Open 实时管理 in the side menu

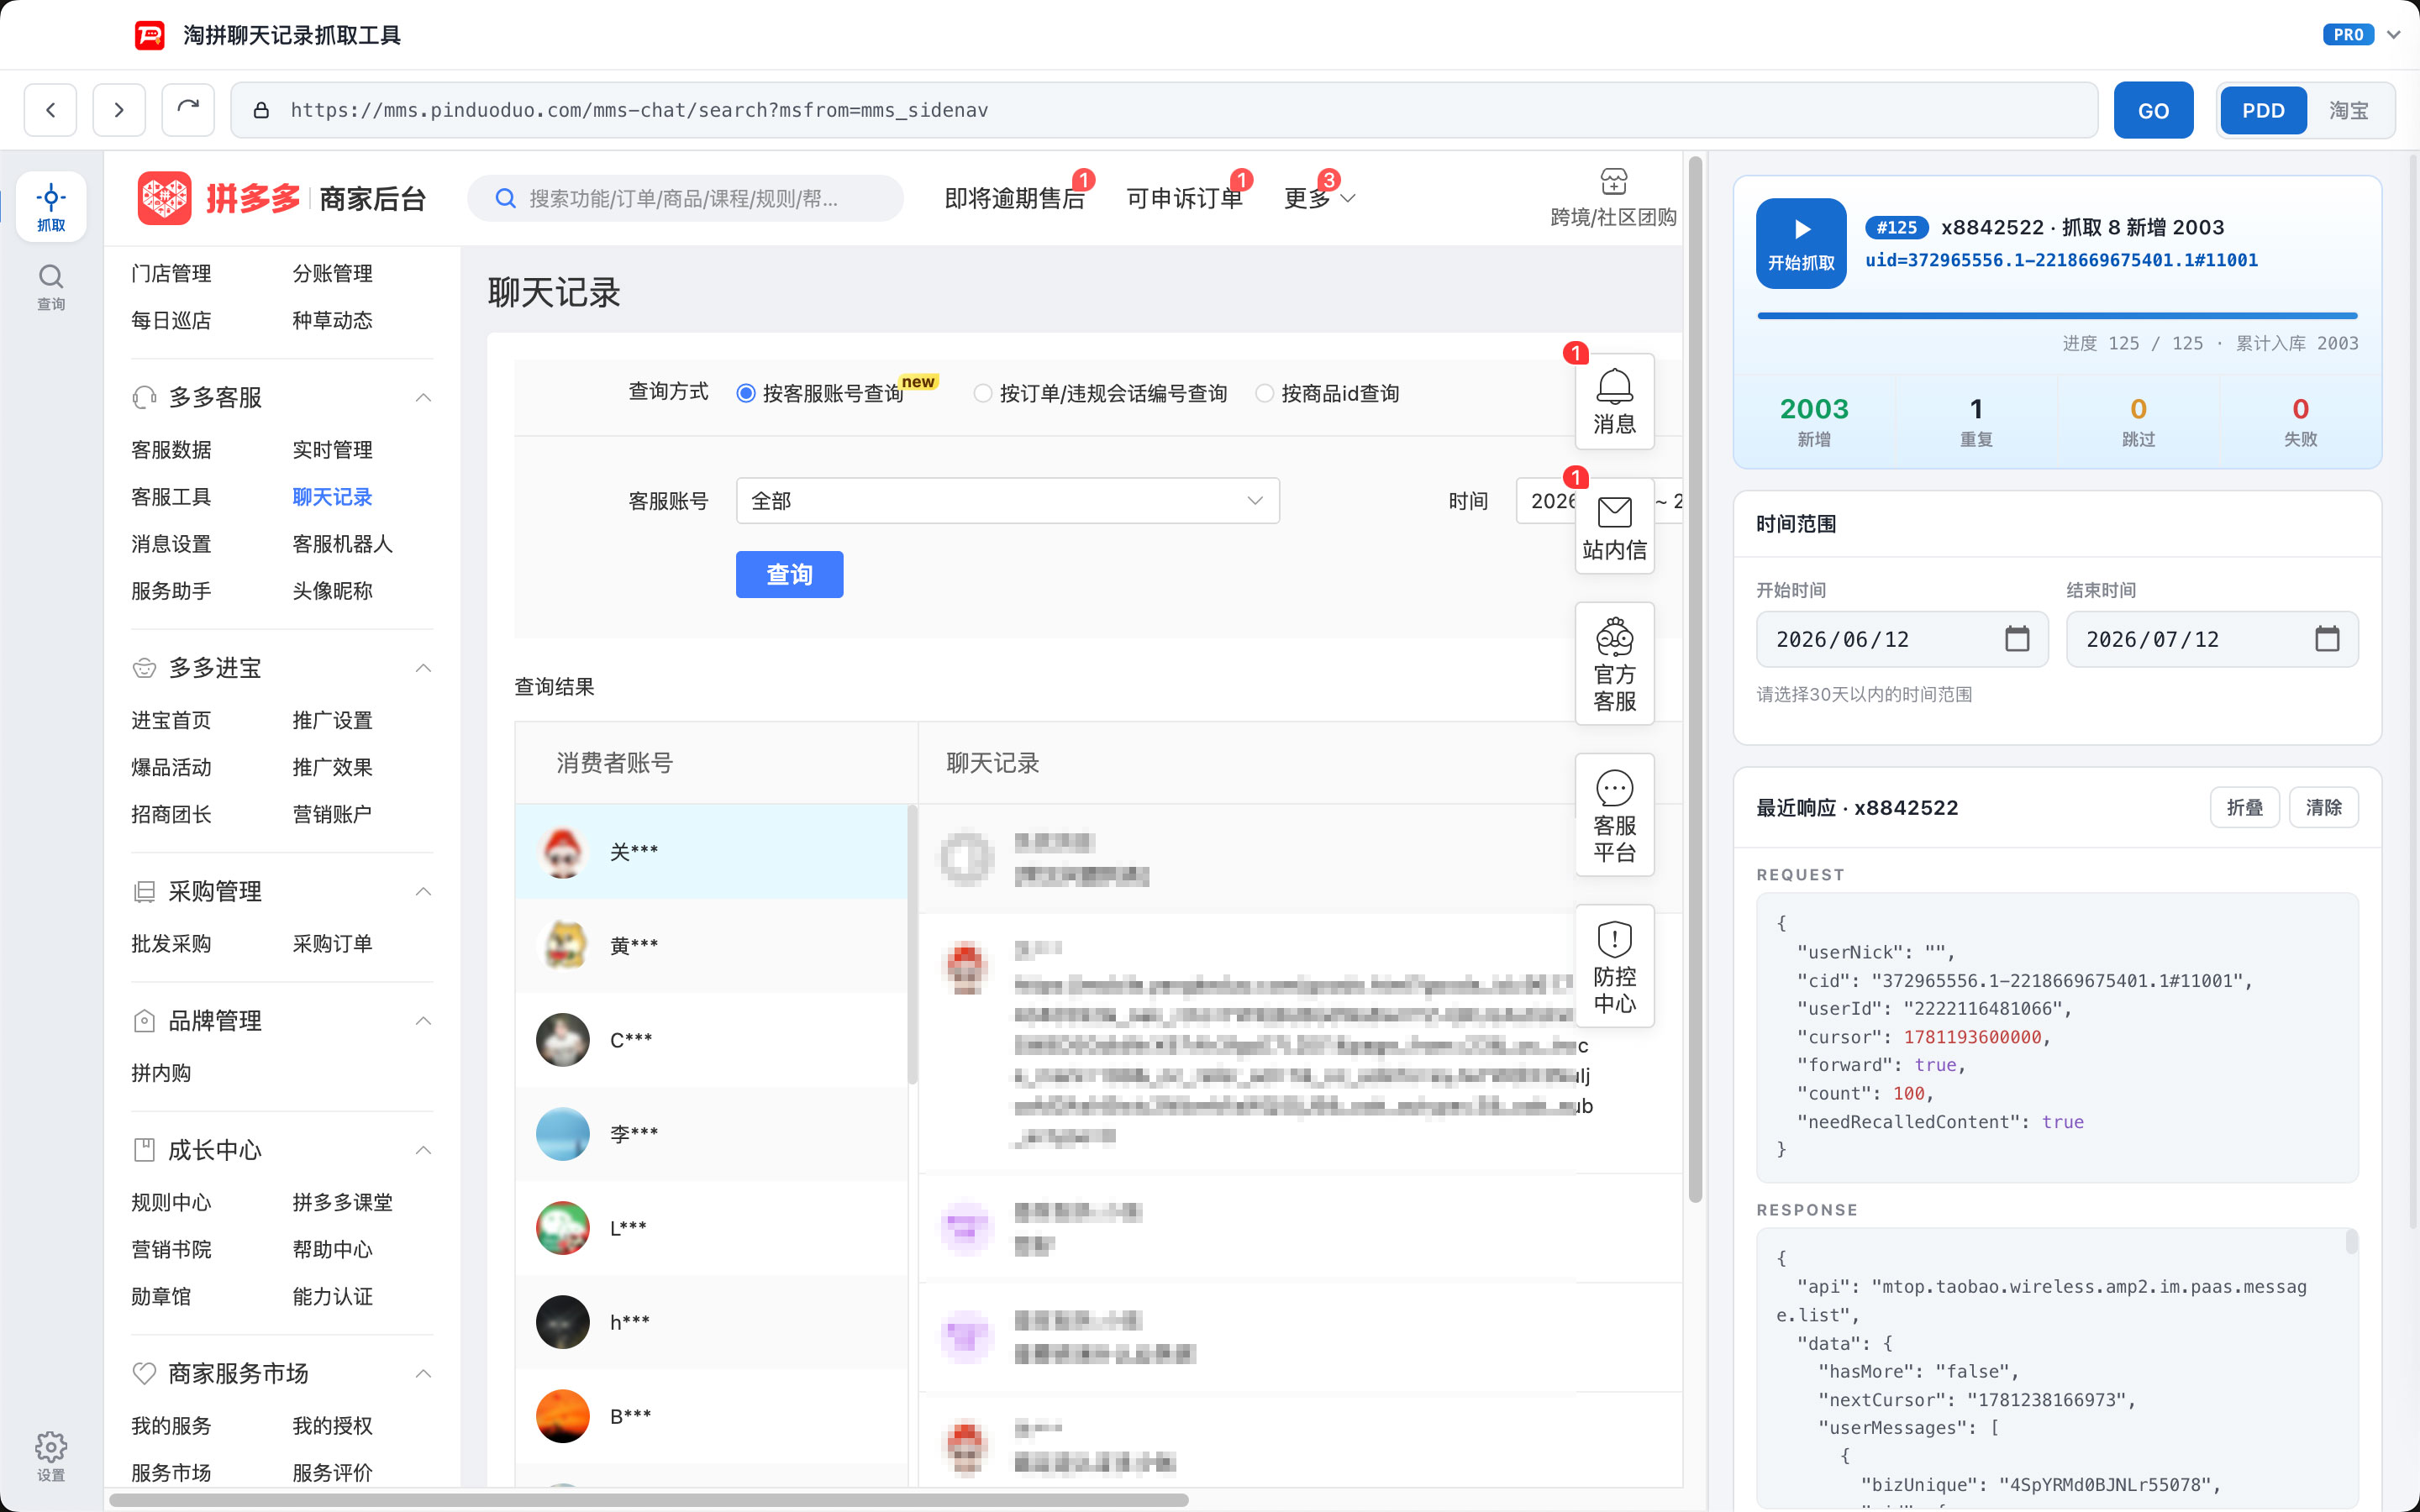point(332,450)
